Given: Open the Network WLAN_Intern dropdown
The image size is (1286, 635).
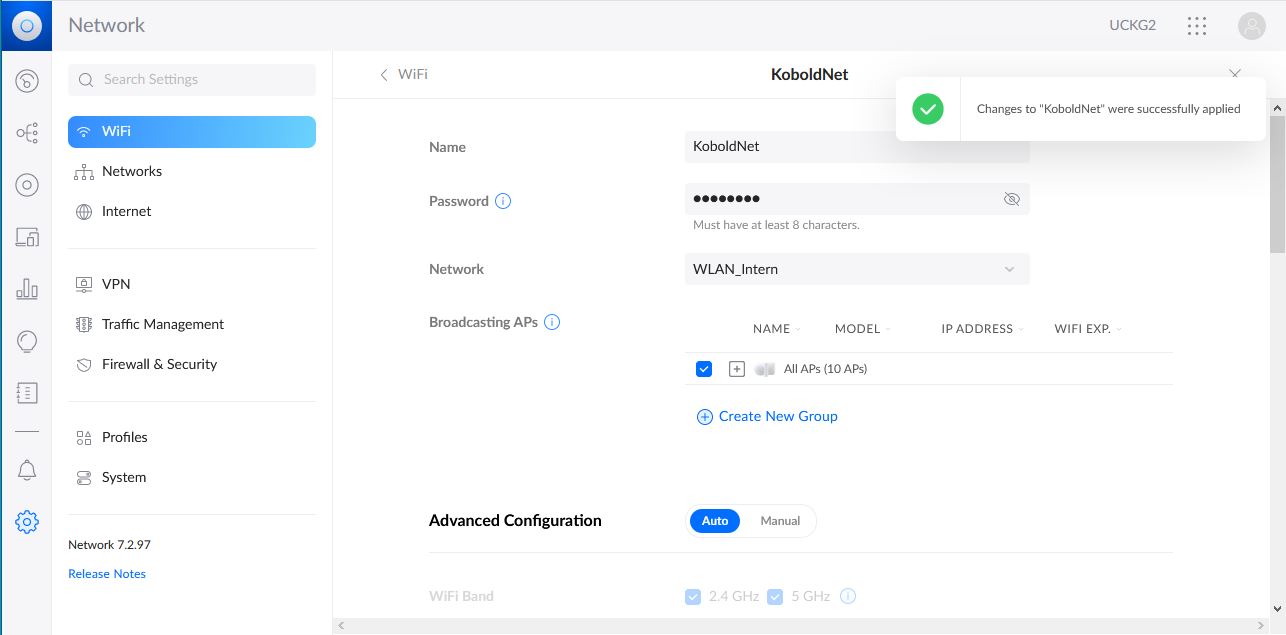Looking at the screenshot, I should [857, 269].
